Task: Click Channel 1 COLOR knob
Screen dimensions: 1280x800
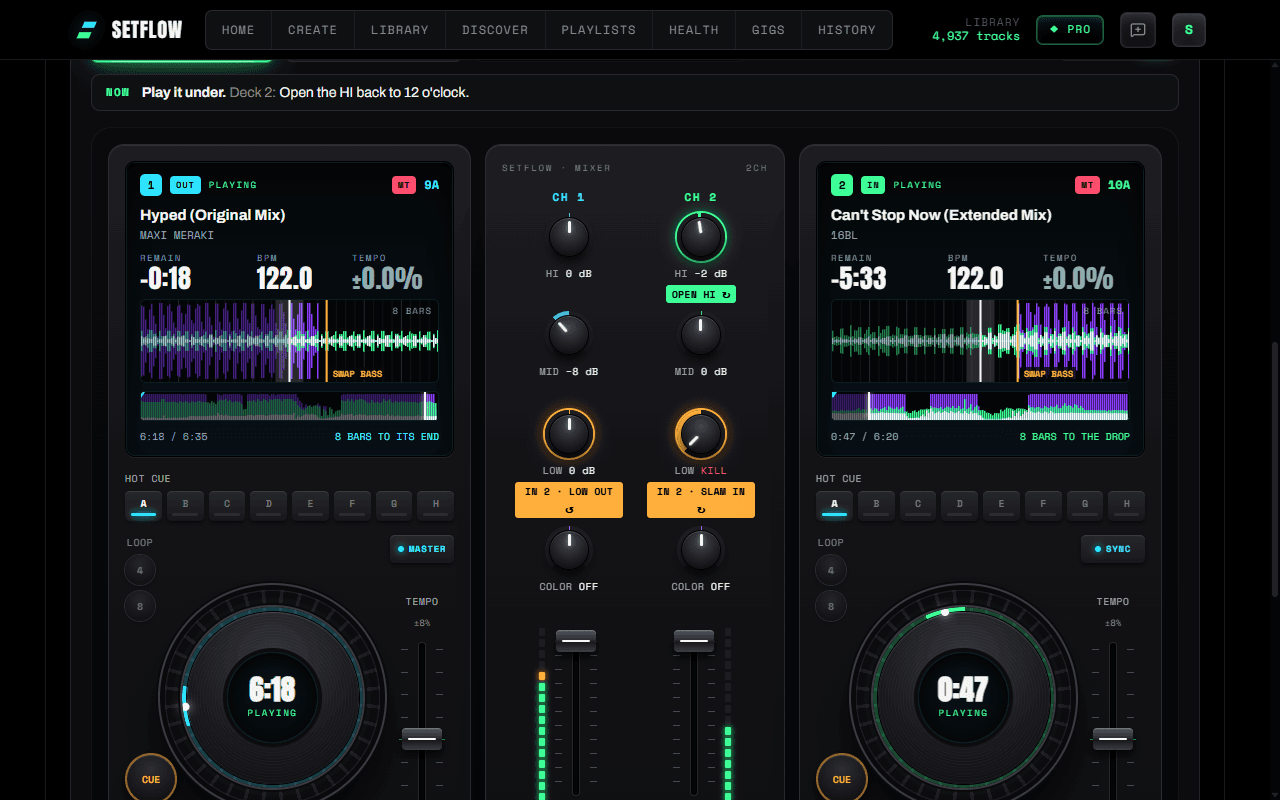Action: (569, 549)
